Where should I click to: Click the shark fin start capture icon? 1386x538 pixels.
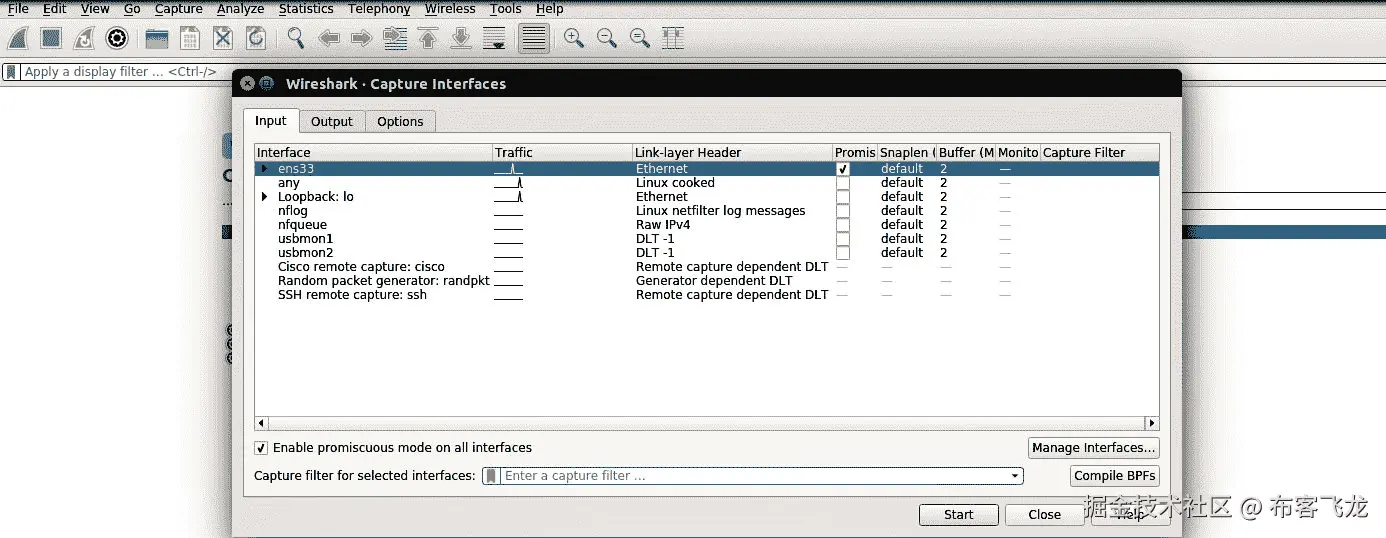(18, 38)
